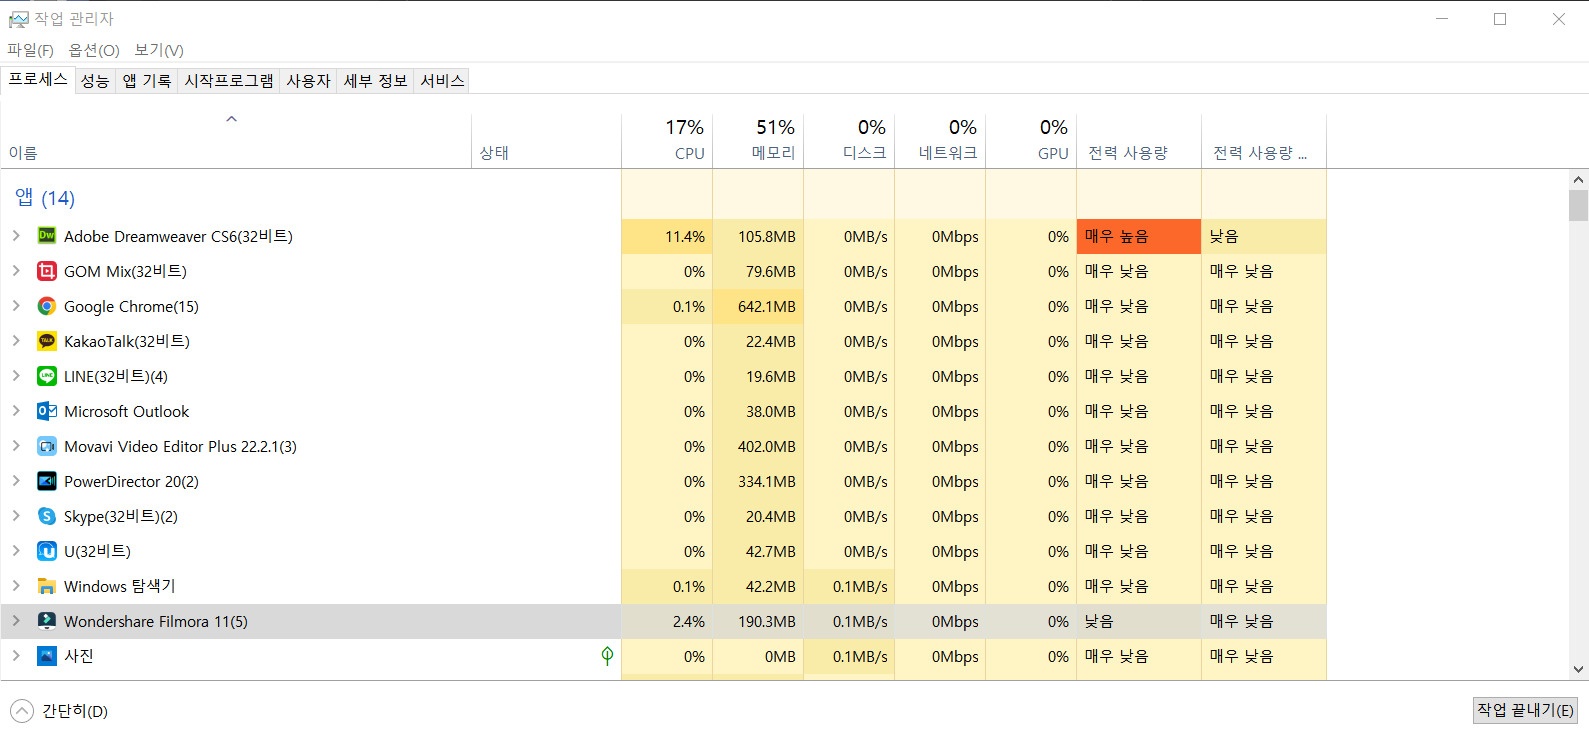Sort by the 메모리 column header
The image size is (1589, 741).
[x=758, y=141]
